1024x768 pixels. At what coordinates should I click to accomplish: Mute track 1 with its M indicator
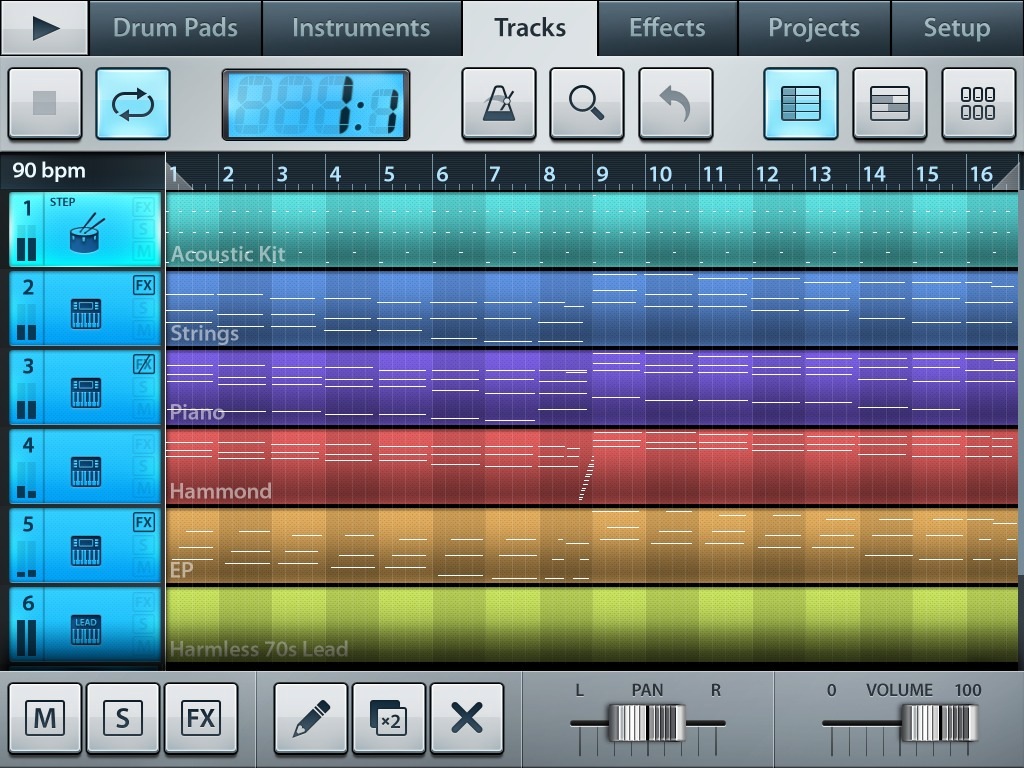[144, 251]
